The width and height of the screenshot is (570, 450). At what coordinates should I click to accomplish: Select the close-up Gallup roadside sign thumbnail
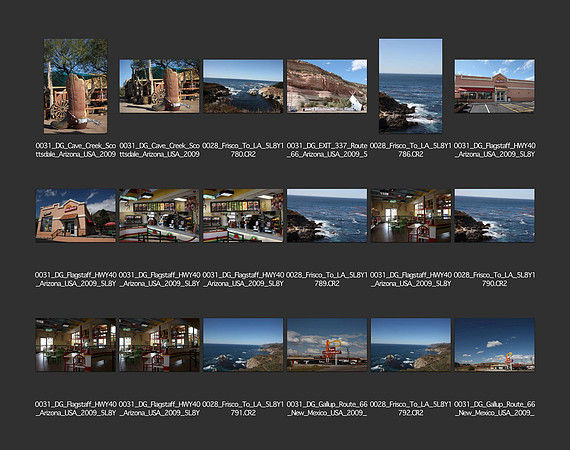tap(327, 345)
